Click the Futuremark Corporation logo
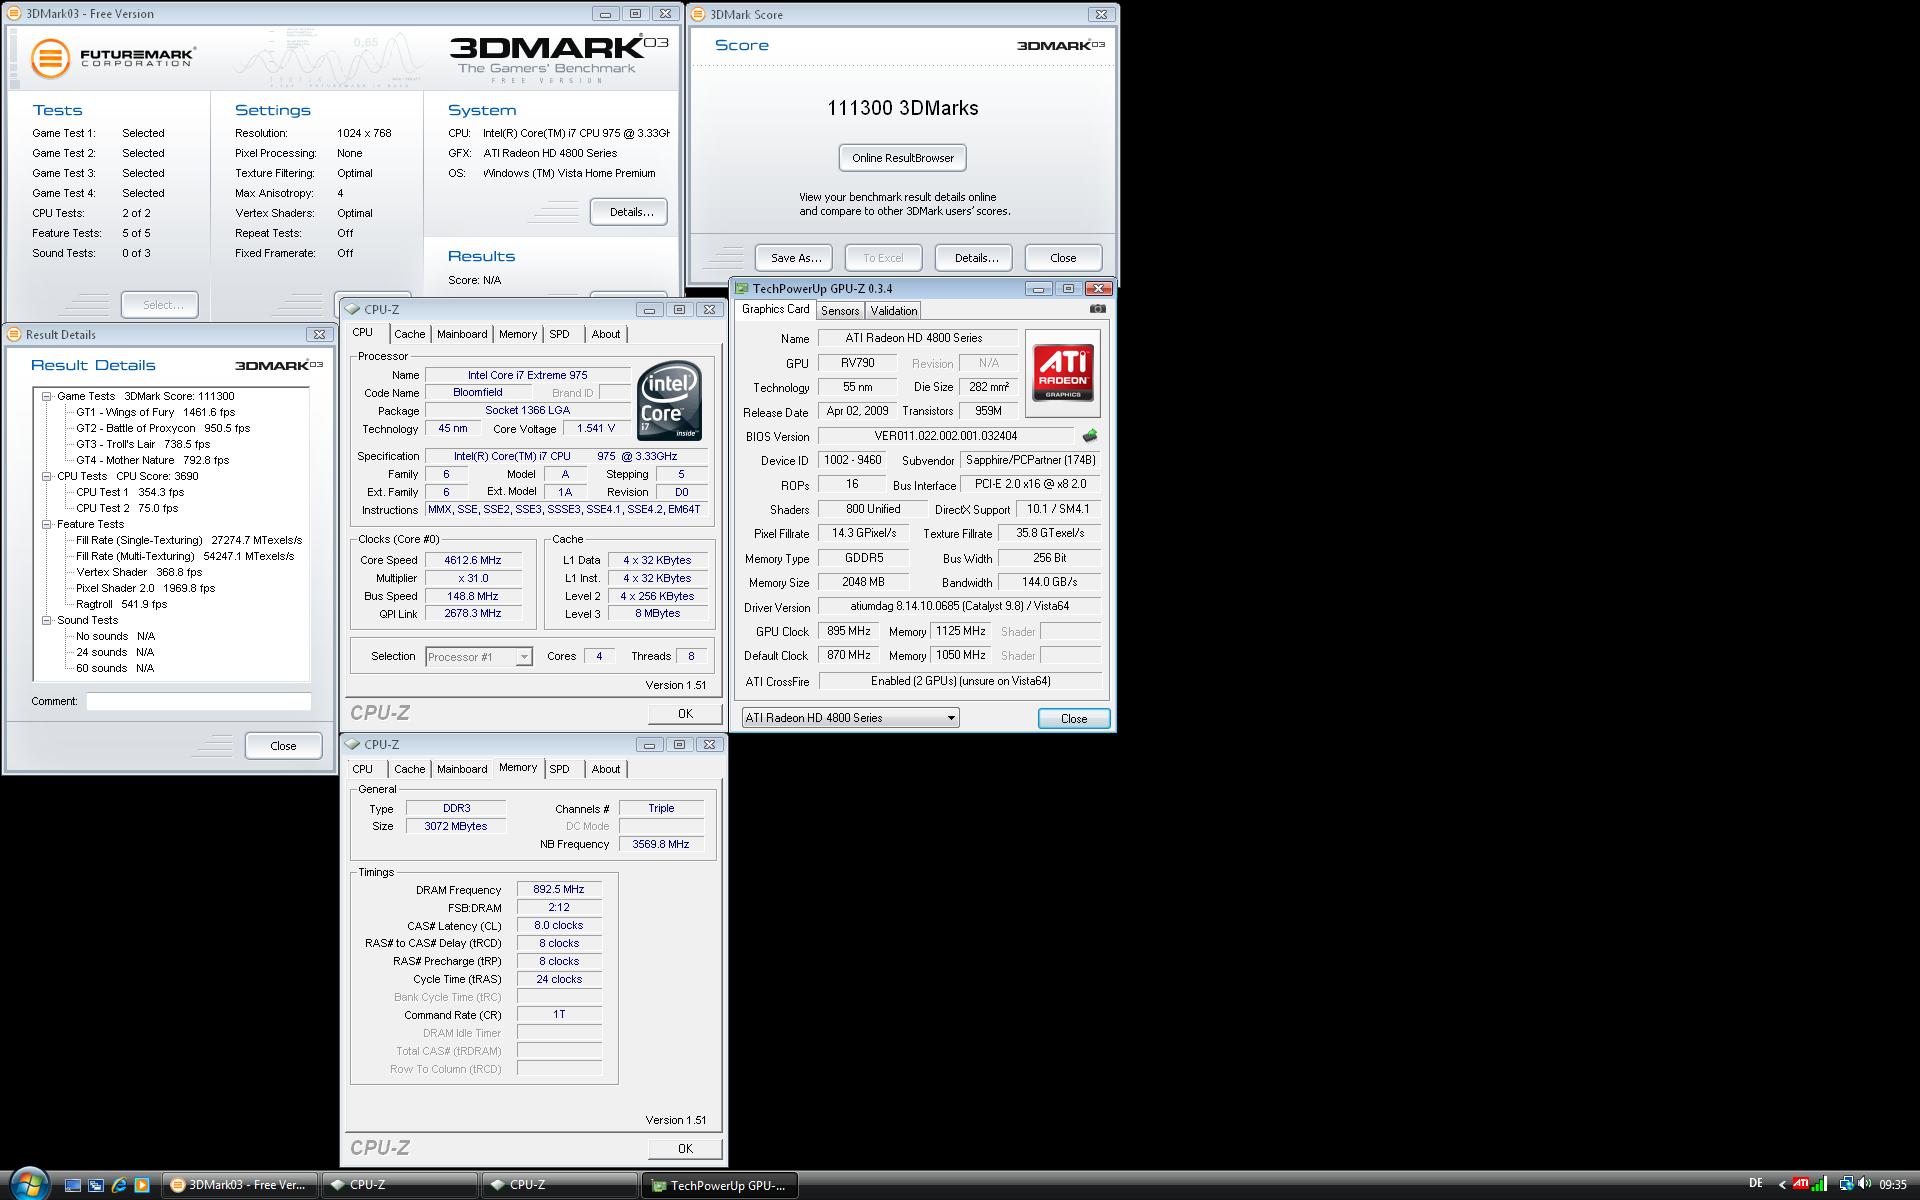The image size is (1920, 1200). [x=112, y=57]
